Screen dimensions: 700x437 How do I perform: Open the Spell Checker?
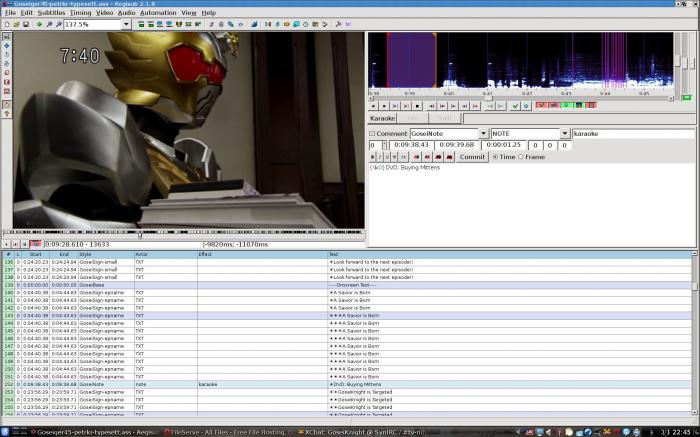325,24
